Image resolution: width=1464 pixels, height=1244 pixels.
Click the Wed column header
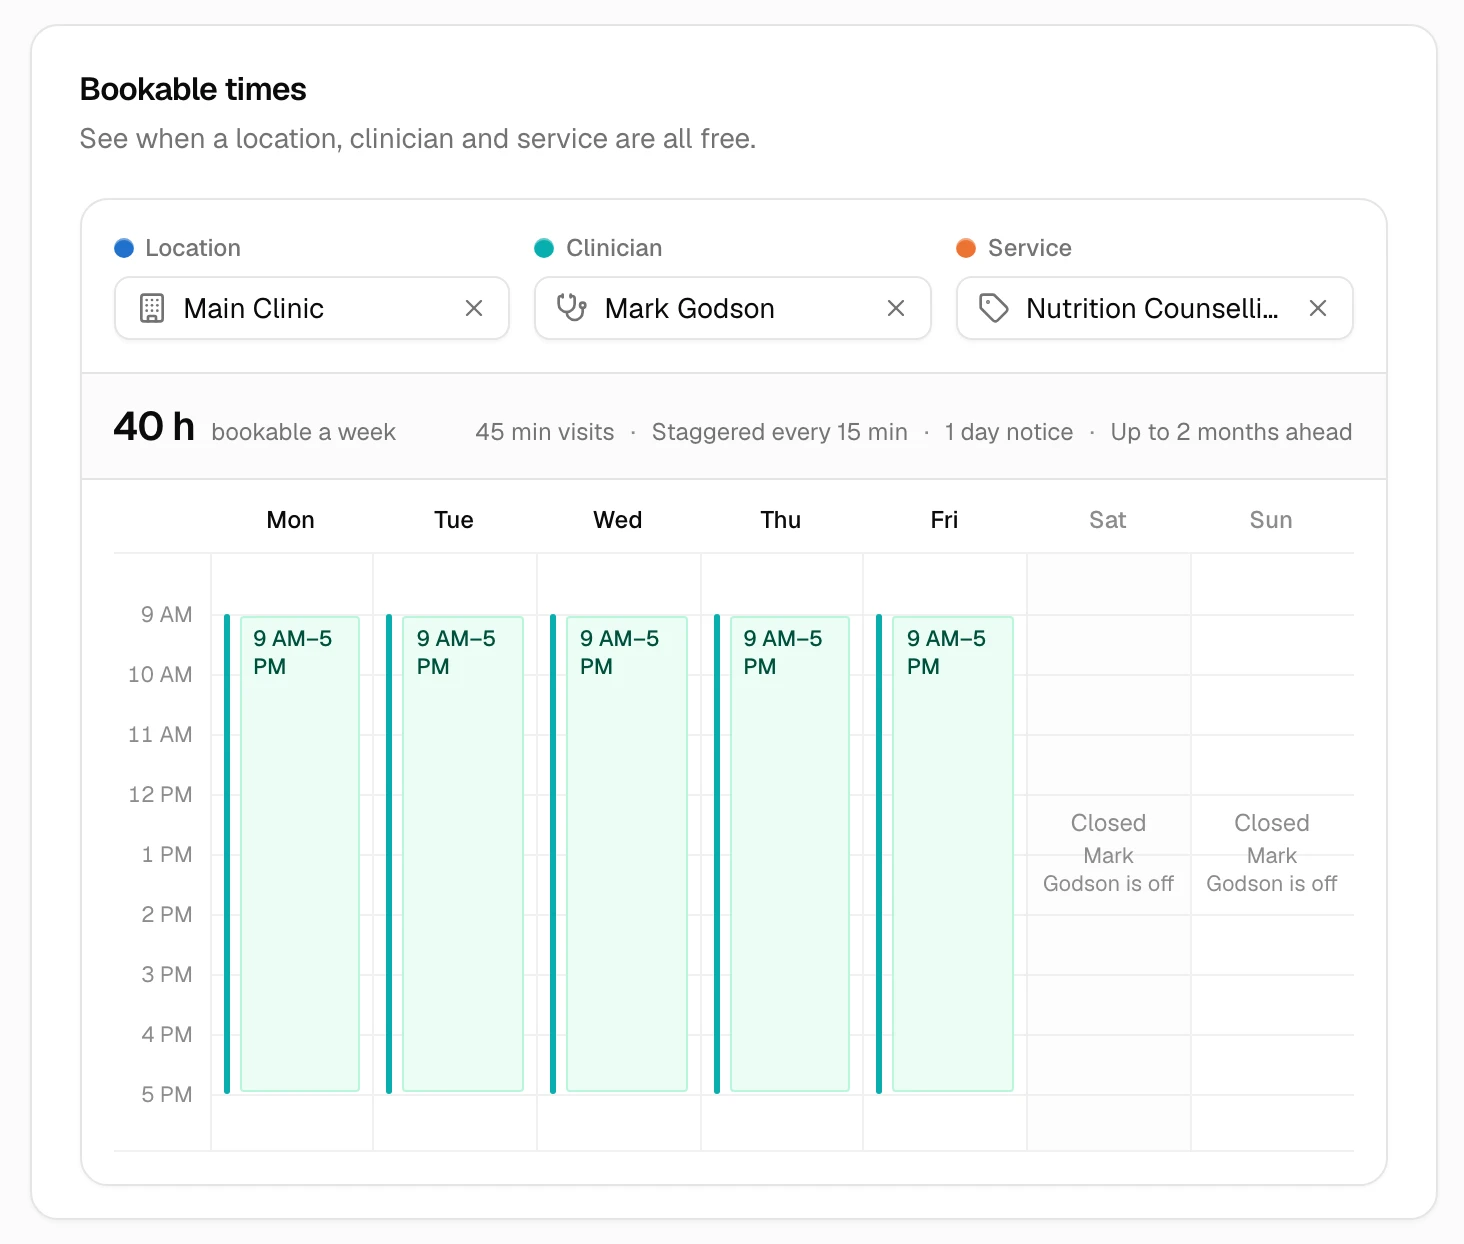tap(618, 520)
